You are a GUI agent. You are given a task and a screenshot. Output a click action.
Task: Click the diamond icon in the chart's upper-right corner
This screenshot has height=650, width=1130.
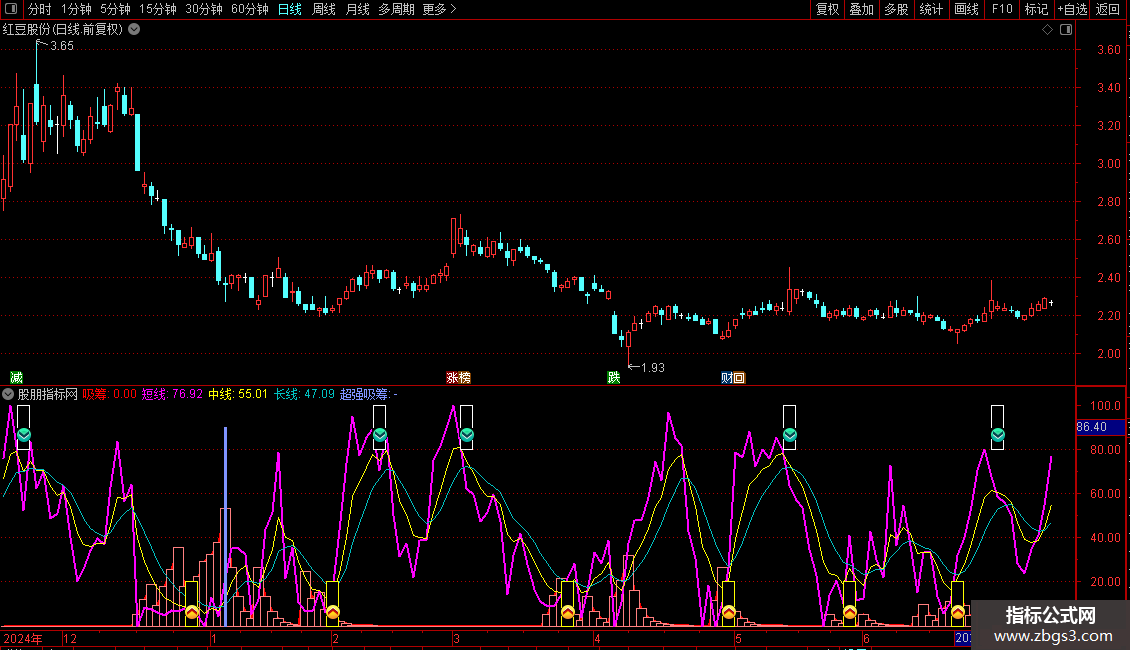coord(1047,30)
